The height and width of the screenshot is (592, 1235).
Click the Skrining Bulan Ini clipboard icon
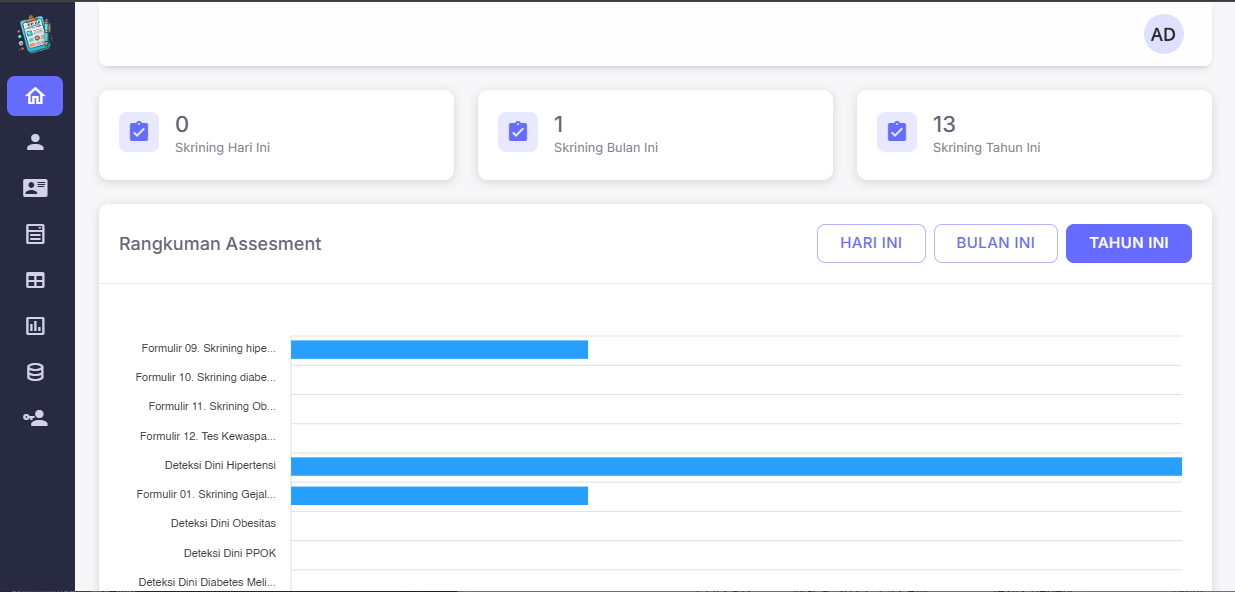pos(518,132)
